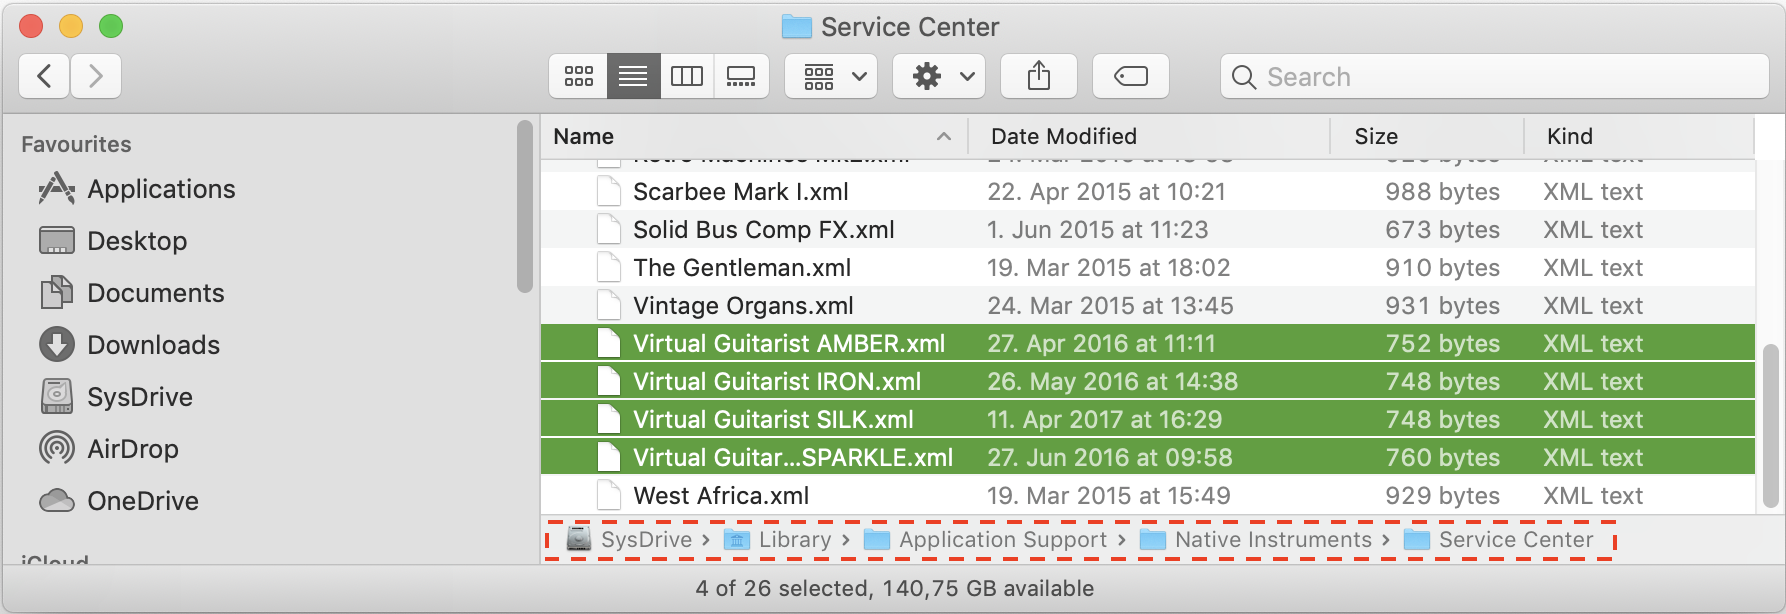Click the Vintage Organs.xml file icon
Screen dimensions: 1786x614
(608, 306)
